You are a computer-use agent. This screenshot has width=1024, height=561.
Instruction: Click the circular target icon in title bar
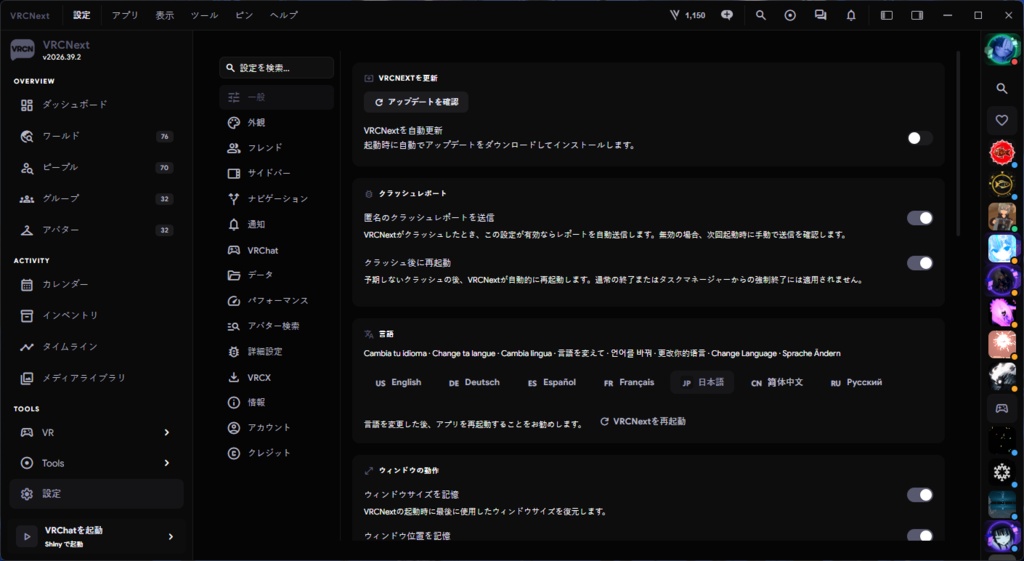tap(790, 15)
